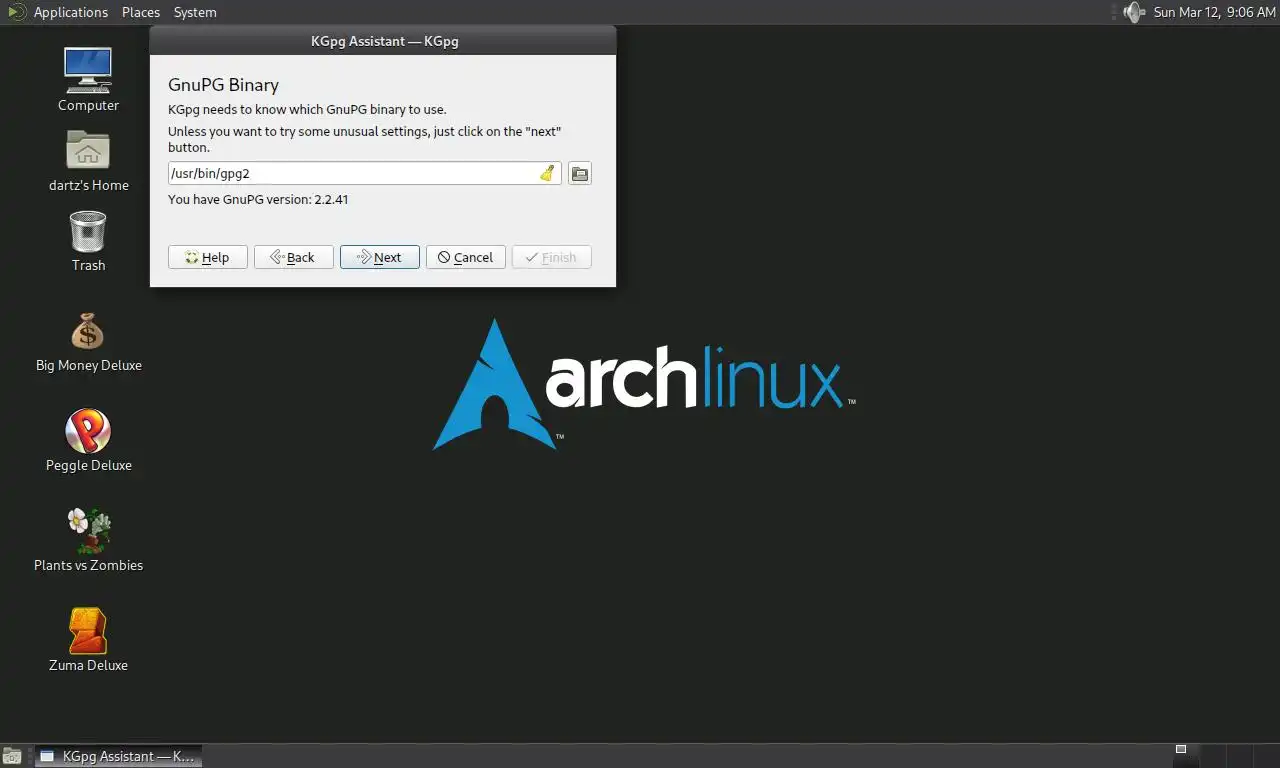Click the show desktop icon in bottom panel
Viewport: 1280px width, 768px height.
pos(12,756)
